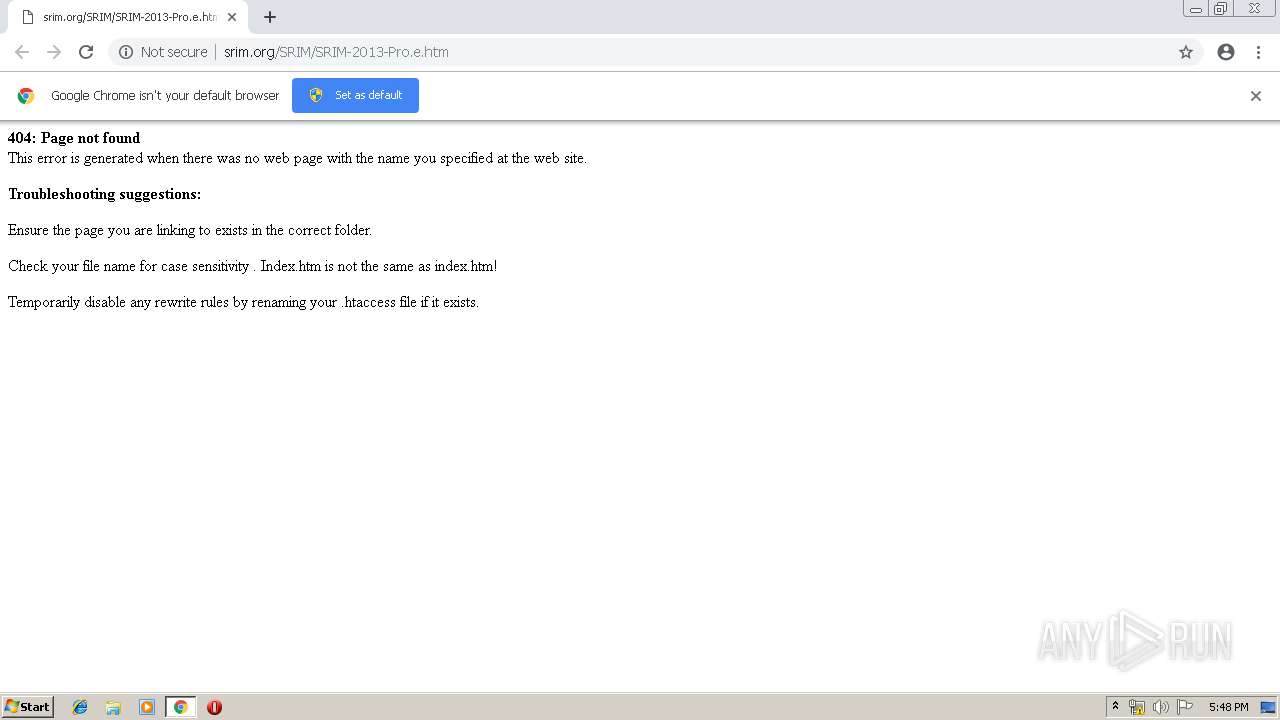Open Windows Explorer folder from taskbar

point(113,707)
